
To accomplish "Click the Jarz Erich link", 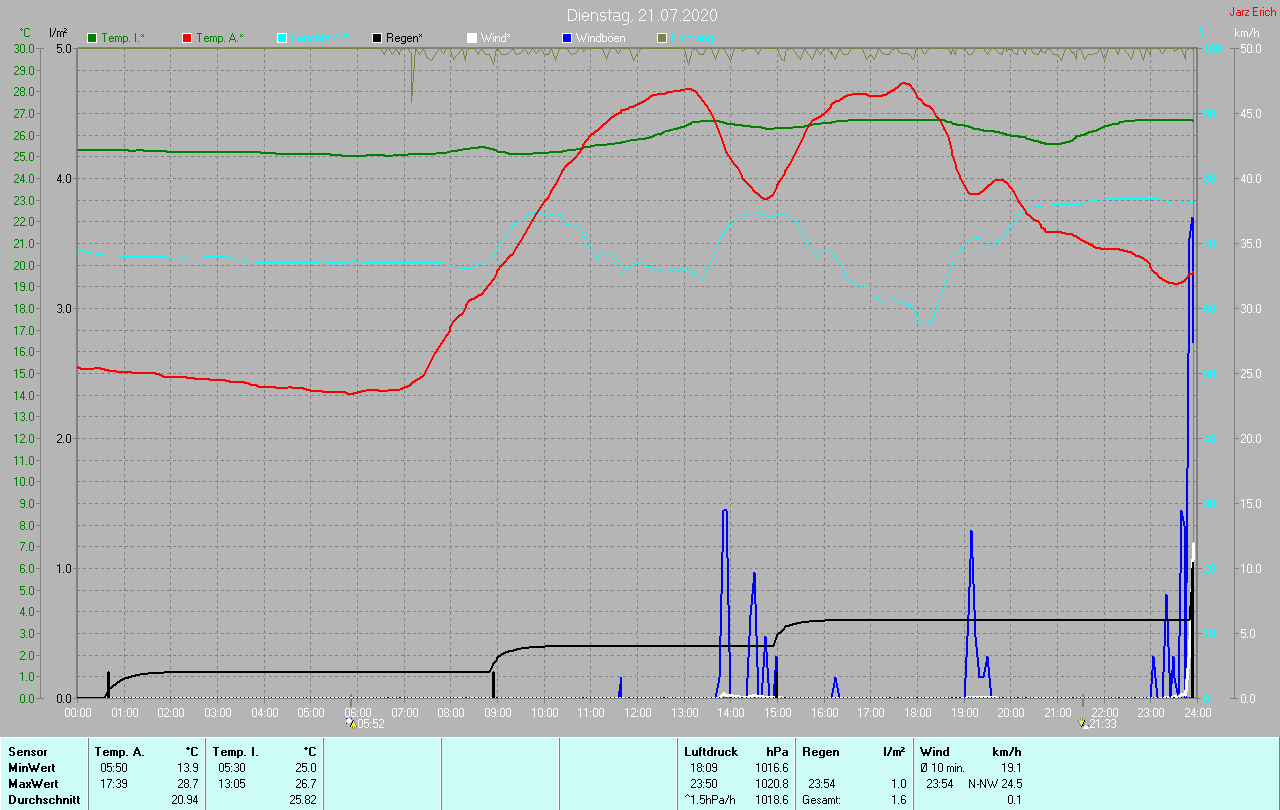I will pyautogui.click(x=1252, y=12).
